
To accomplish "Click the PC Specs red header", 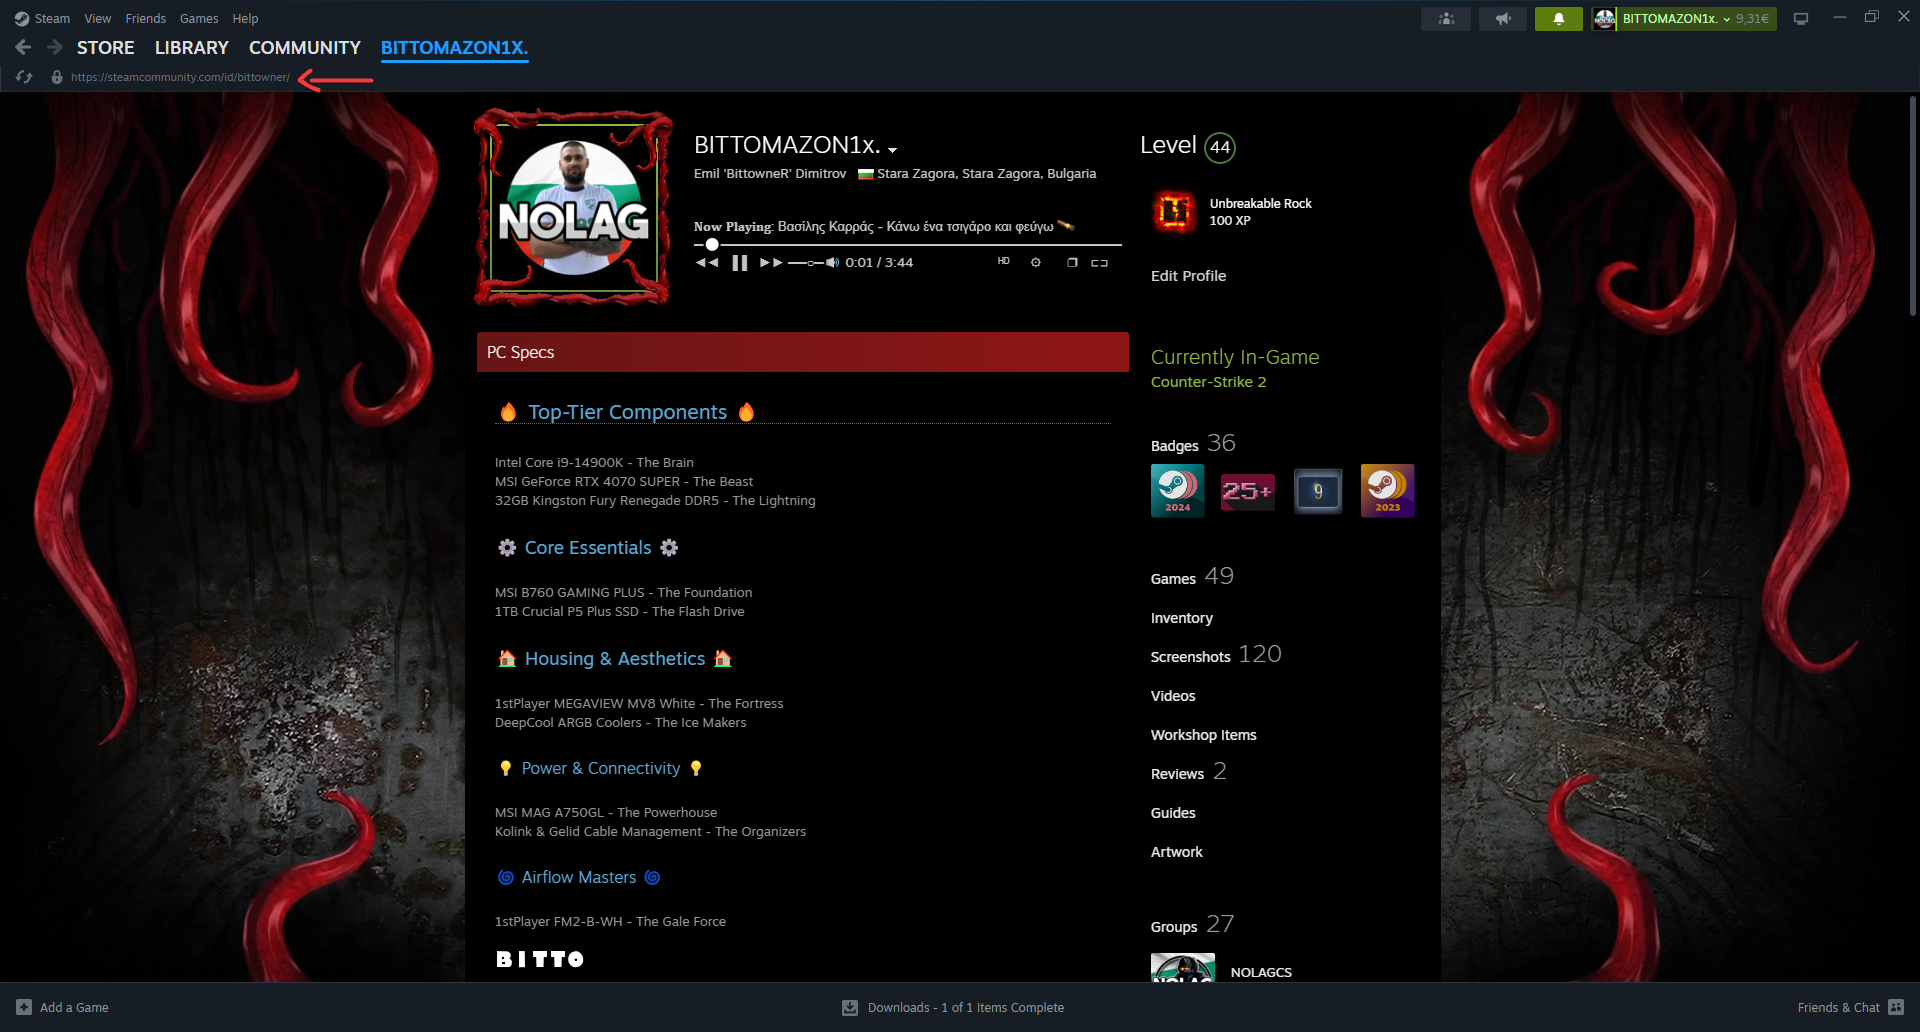I will pyautogui.click(x=802, y=352).
